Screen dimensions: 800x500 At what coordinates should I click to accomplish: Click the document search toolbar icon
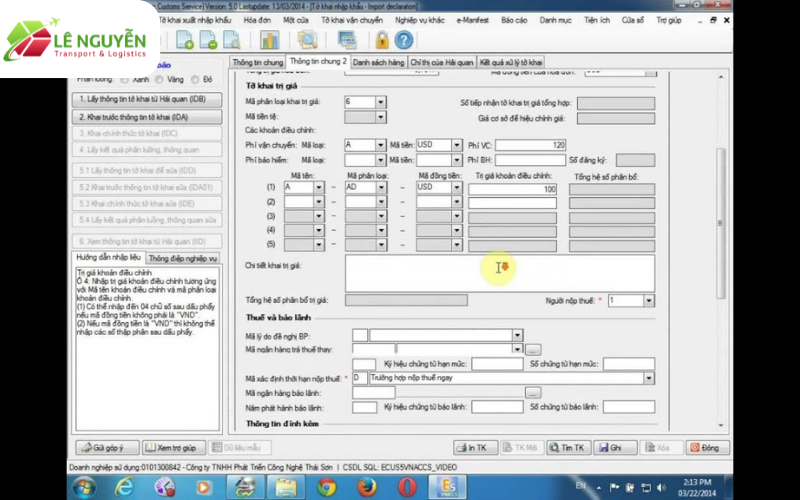point(232,39)
